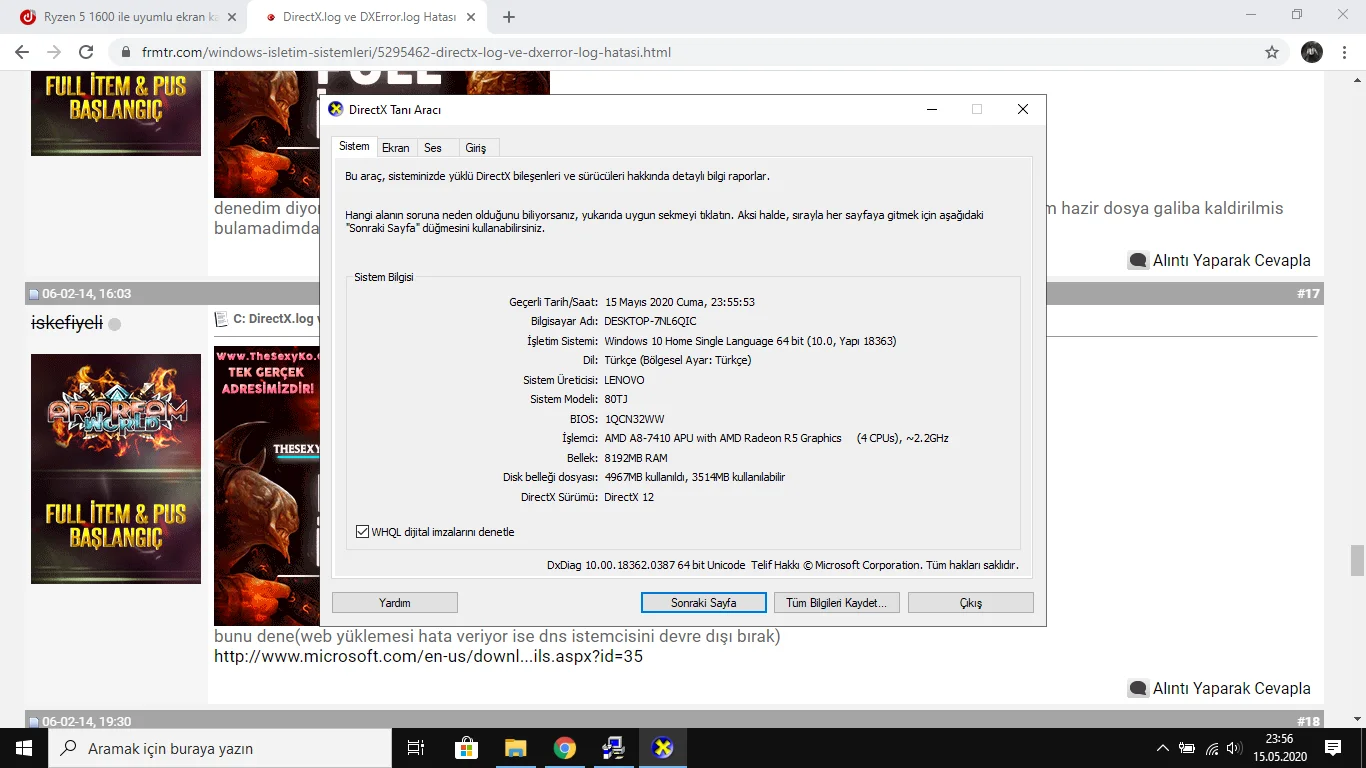Click the post title C: DirectX.log
Image resolution: width=1366 pixels, height=768 pixels.
pos(274,319)
